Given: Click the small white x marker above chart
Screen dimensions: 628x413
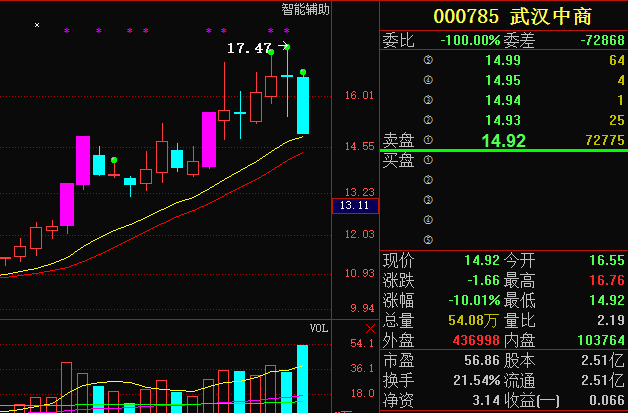Looking at the screenshot, I should point(37,25).
